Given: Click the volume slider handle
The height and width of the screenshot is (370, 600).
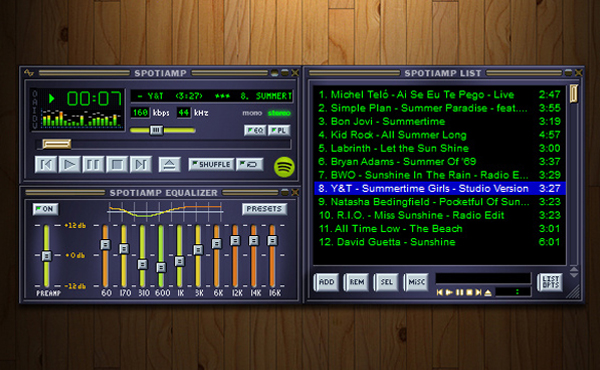Looking at the screenshot, I should tap(156, 130).
